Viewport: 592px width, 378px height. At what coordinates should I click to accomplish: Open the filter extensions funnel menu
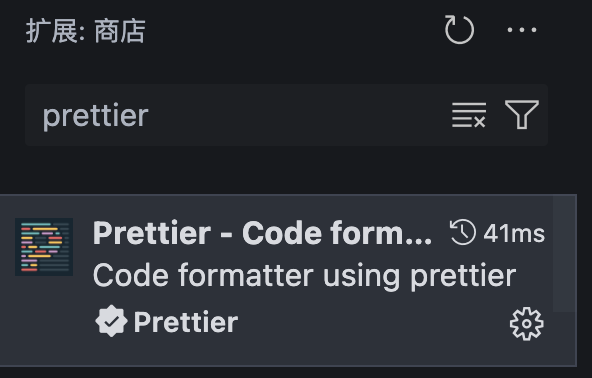pyautogui.click(x=522, y=114)
